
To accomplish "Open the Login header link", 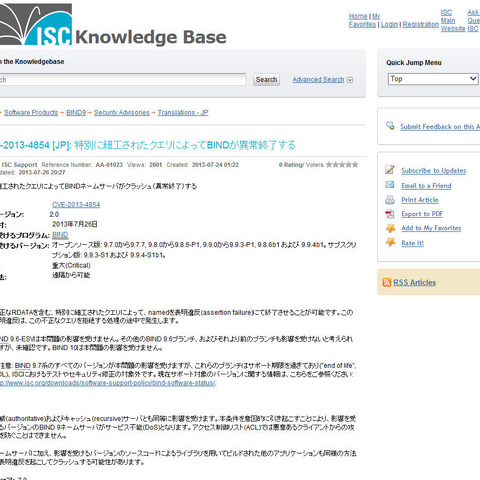I will click(389, 24).
